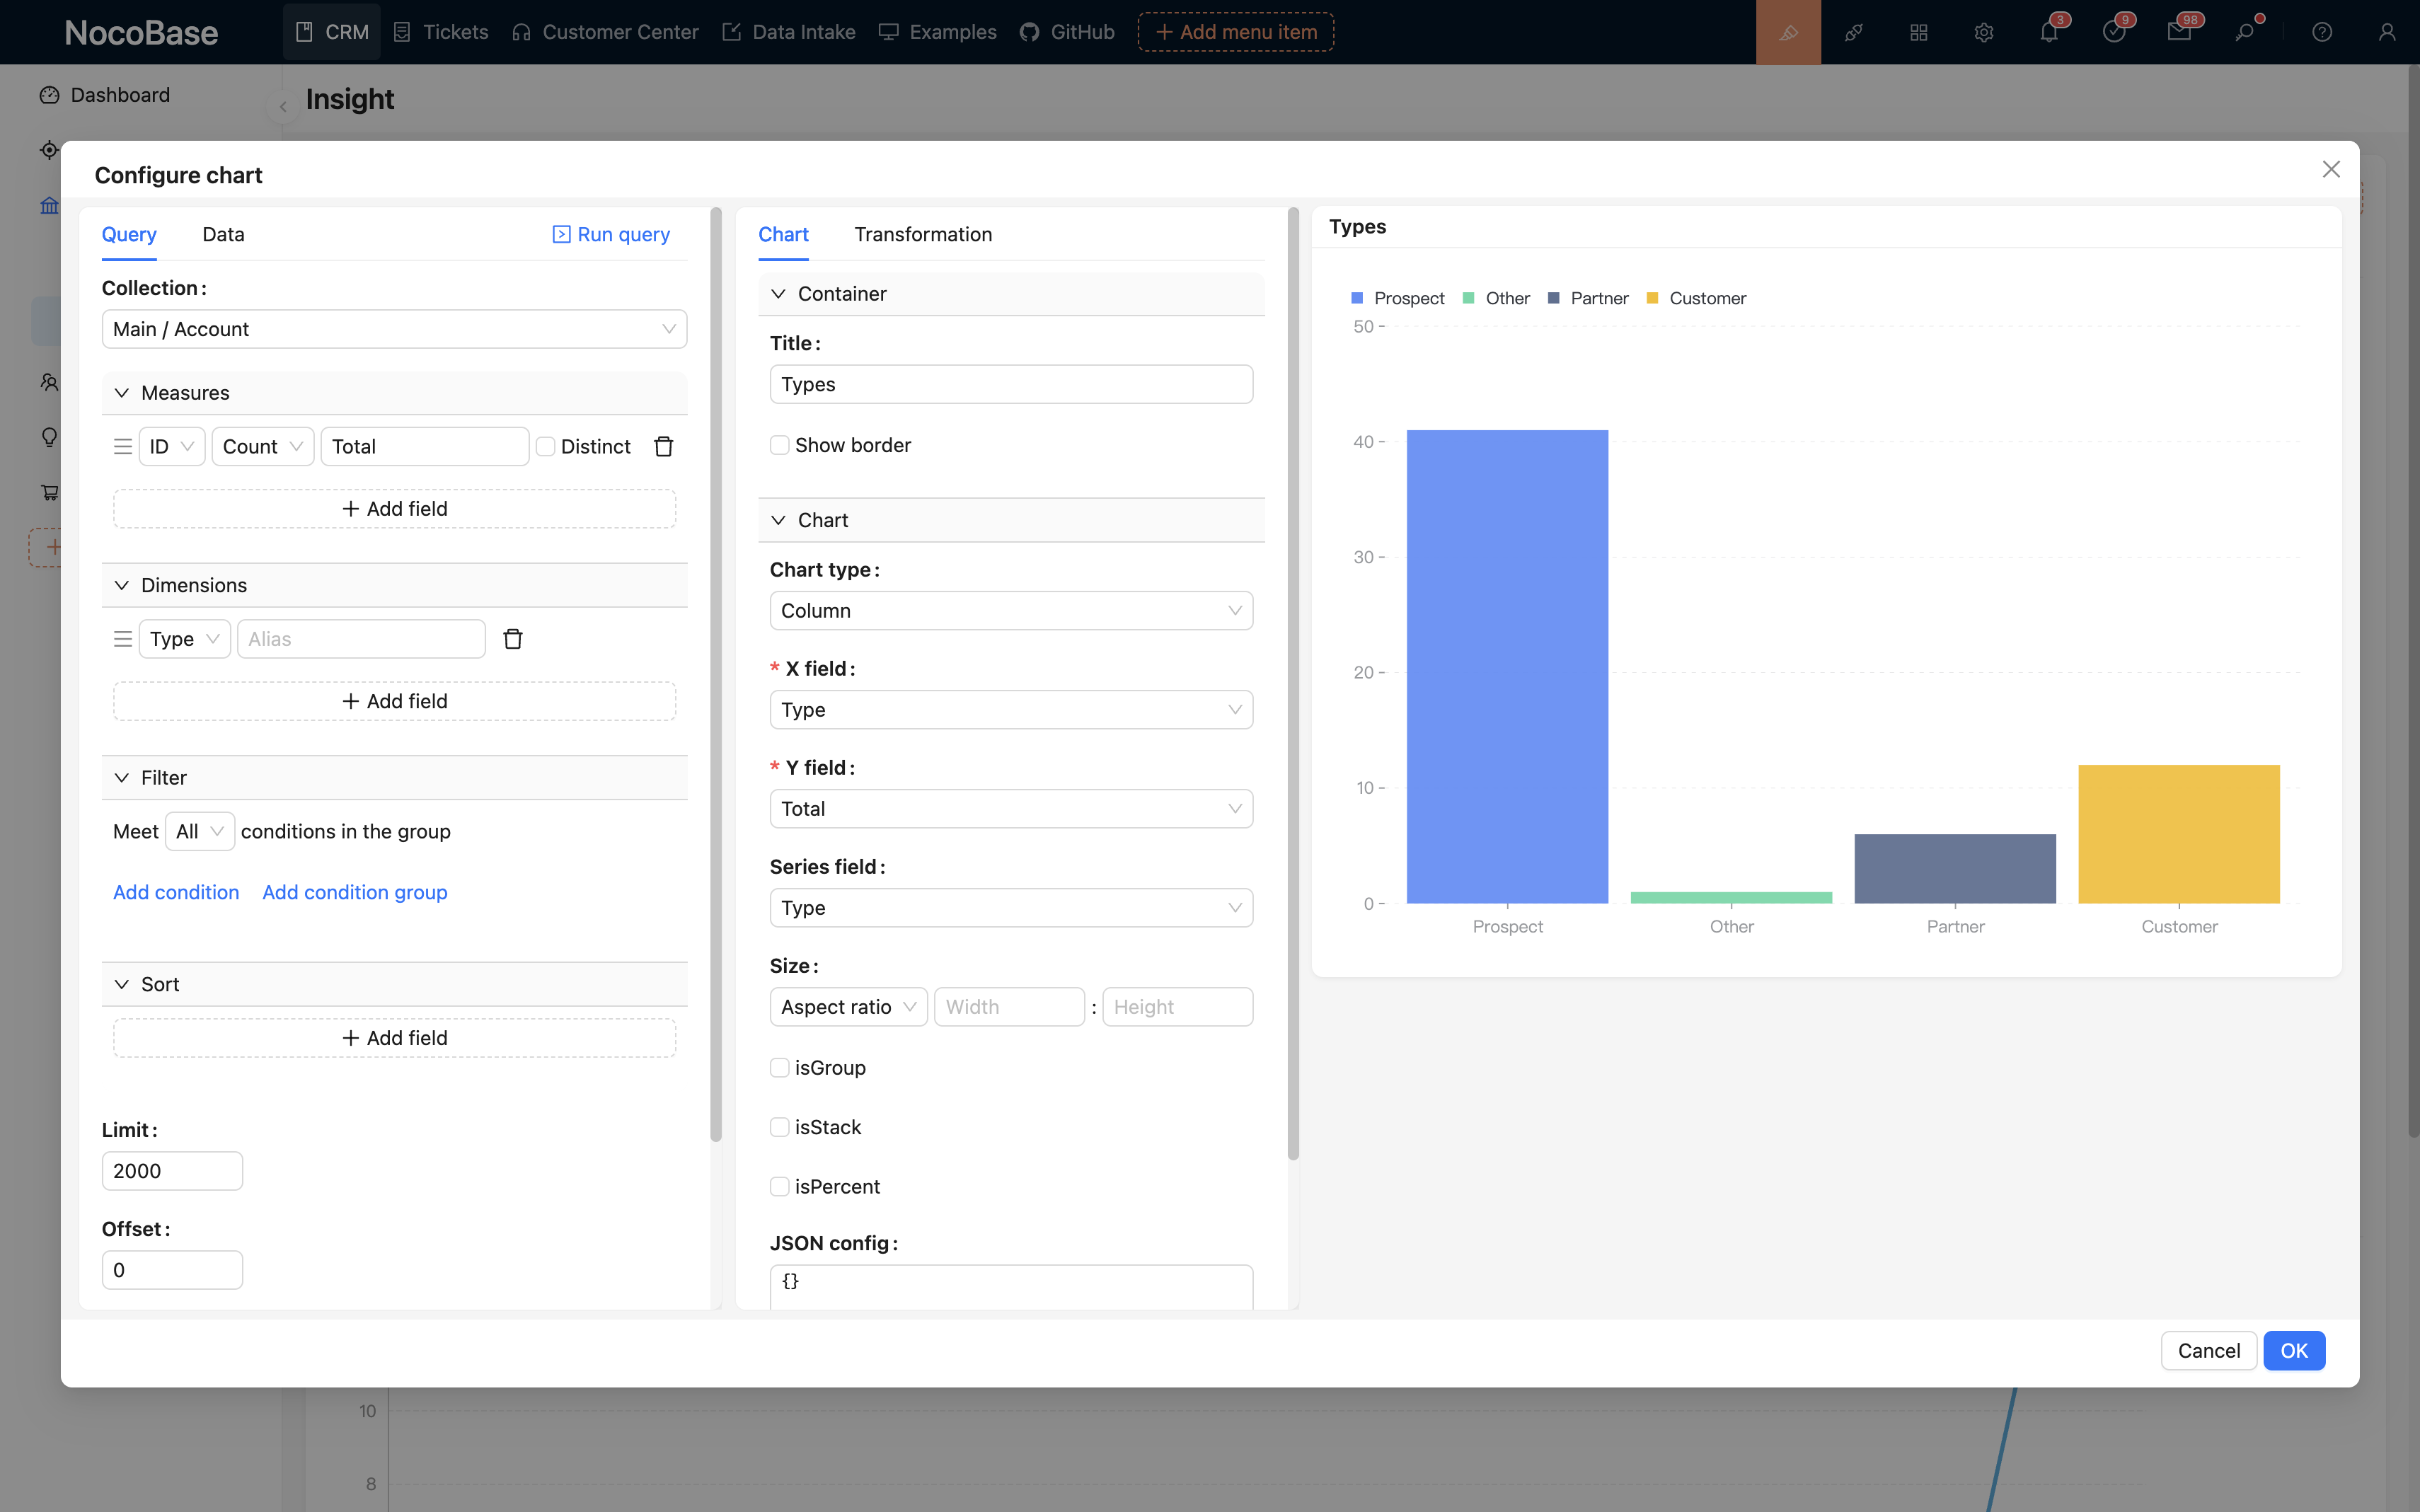This screenshot has height=1512, width=2420.
Task: Click the Limit input field
Action: click(x=172, y=1170)
